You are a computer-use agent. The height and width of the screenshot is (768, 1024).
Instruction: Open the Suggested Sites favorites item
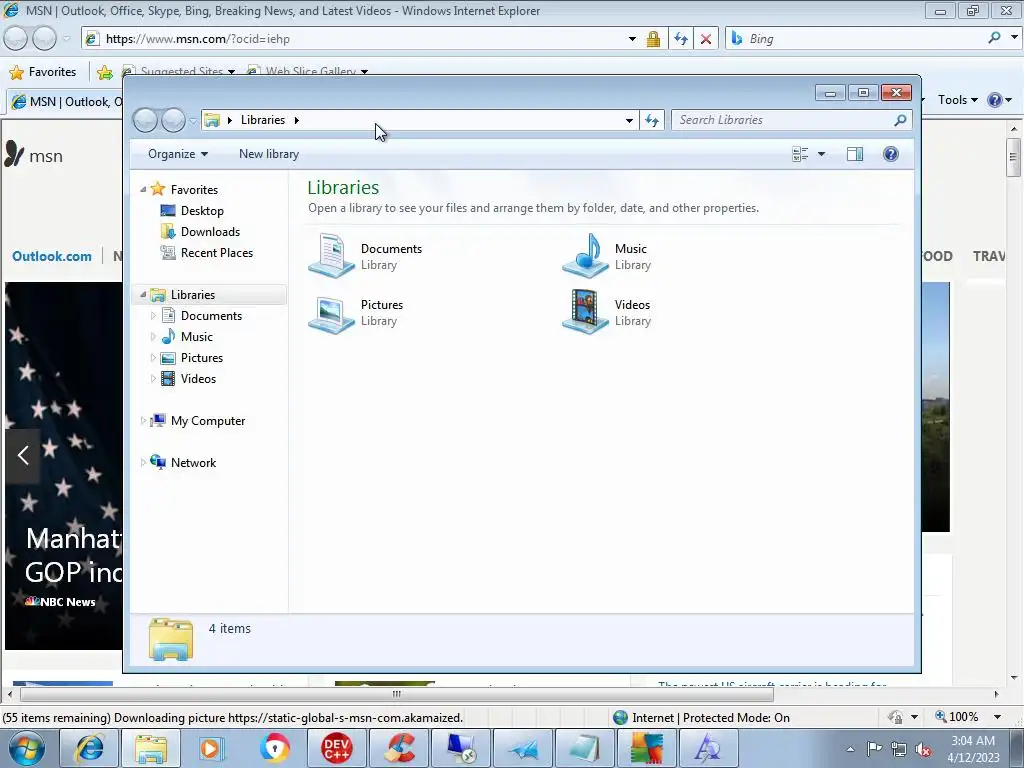click(x=179, y=72)
